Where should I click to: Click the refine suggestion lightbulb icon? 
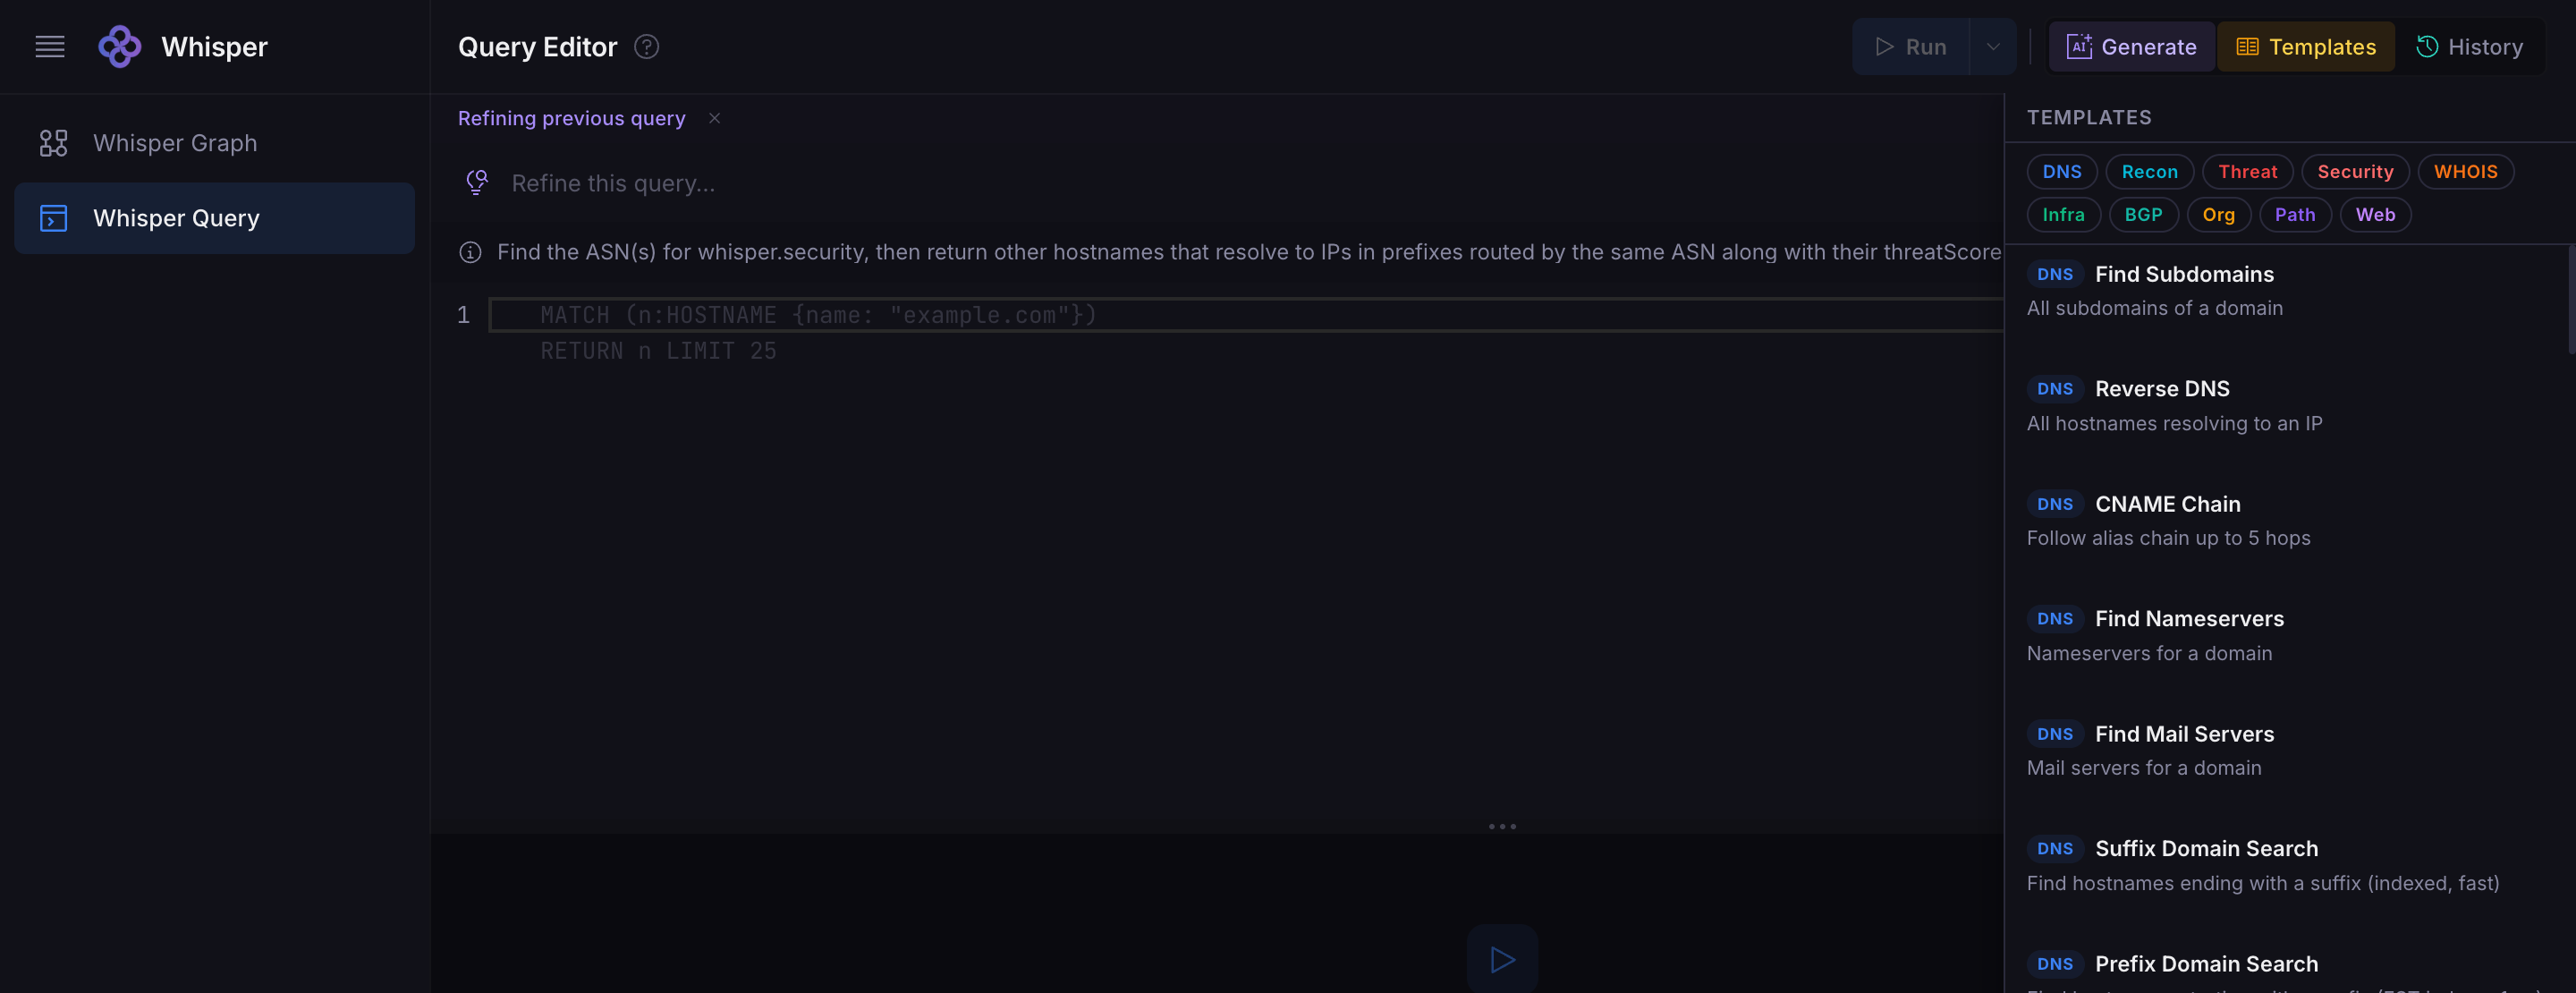476,182
